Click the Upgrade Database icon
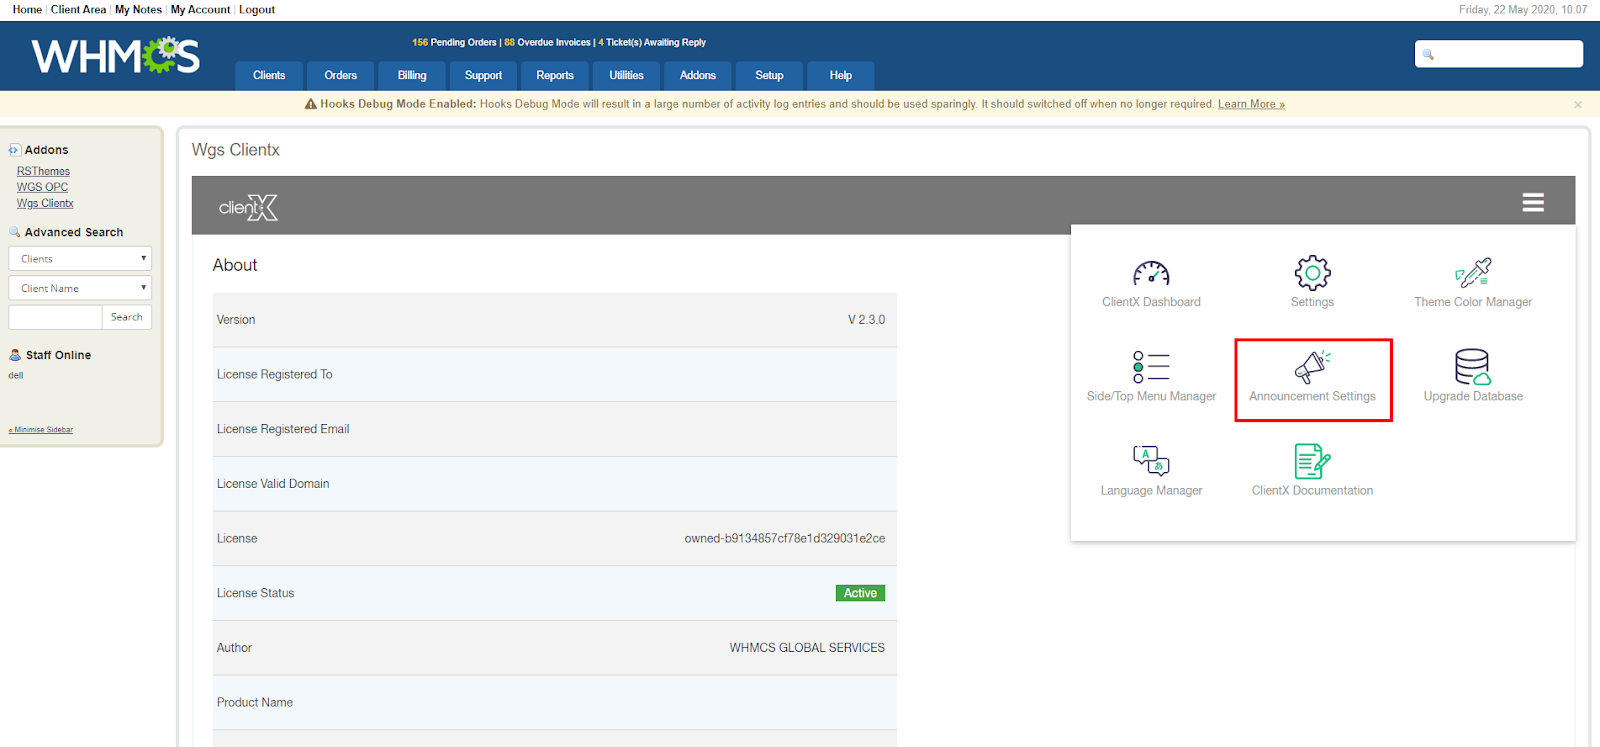The image size is (1600, 747). point(1473,367)
